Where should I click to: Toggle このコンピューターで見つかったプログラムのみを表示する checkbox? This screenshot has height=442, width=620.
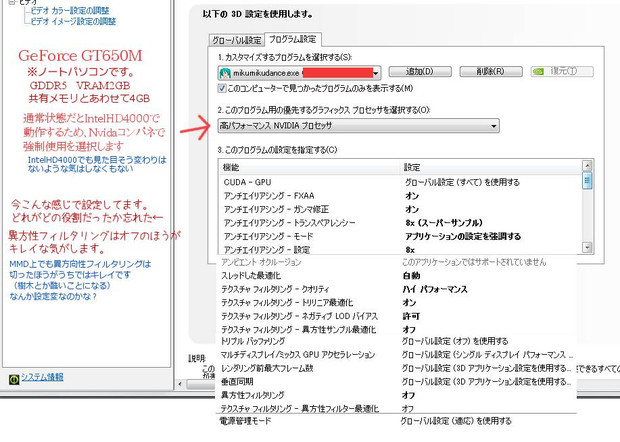coord(222,88)
